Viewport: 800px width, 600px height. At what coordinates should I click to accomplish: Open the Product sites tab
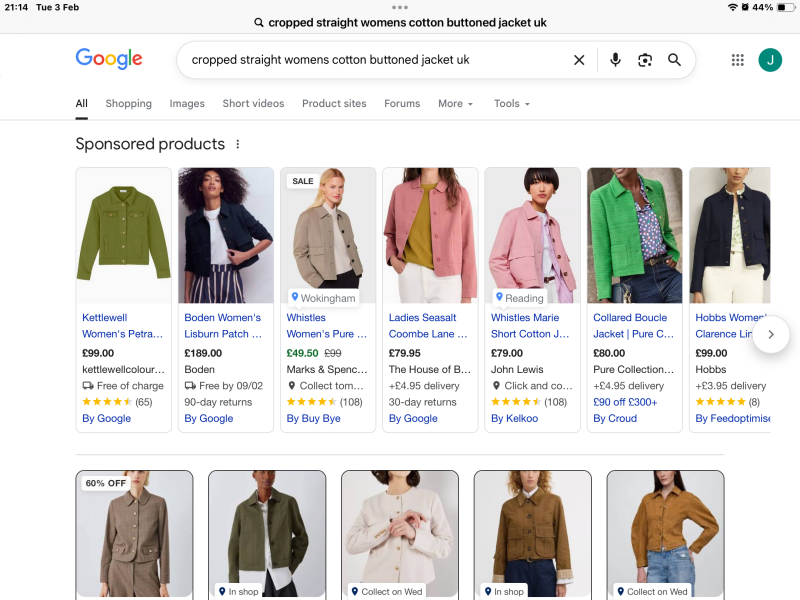pos(334,104)
